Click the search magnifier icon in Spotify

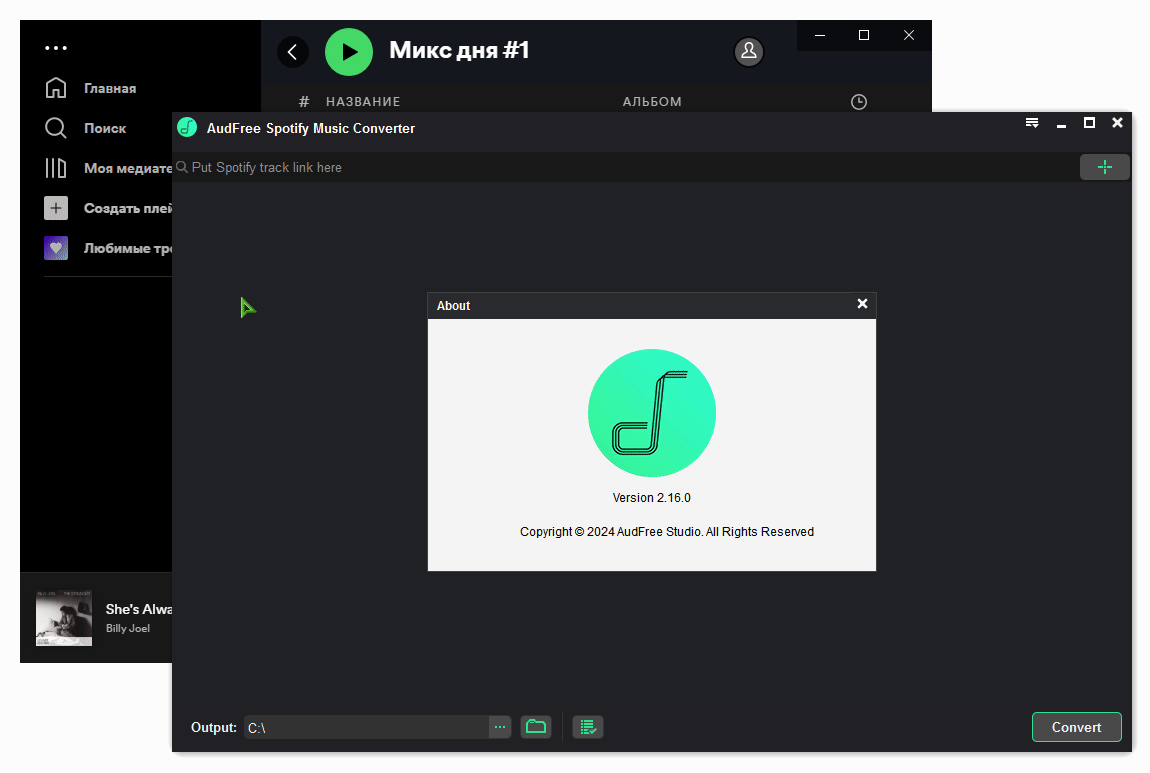tap(56, 128)
